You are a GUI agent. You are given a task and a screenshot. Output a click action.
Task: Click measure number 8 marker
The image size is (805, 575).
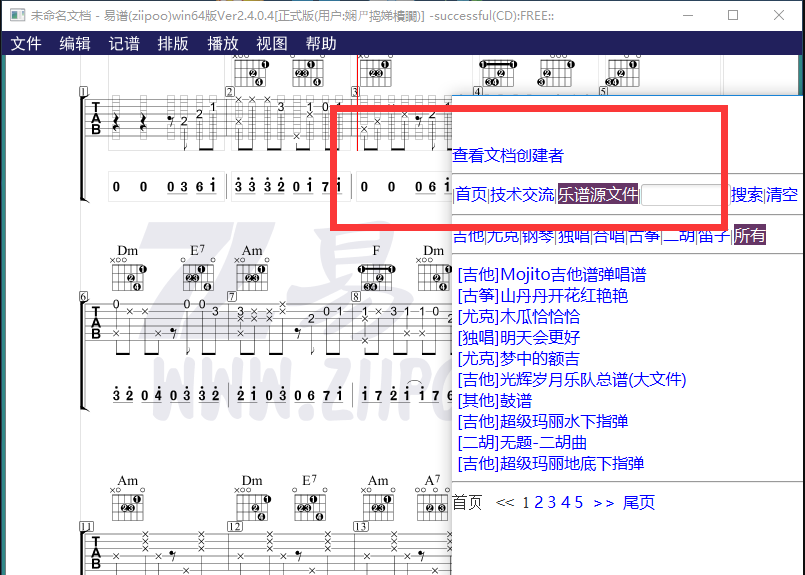(356, 296)
